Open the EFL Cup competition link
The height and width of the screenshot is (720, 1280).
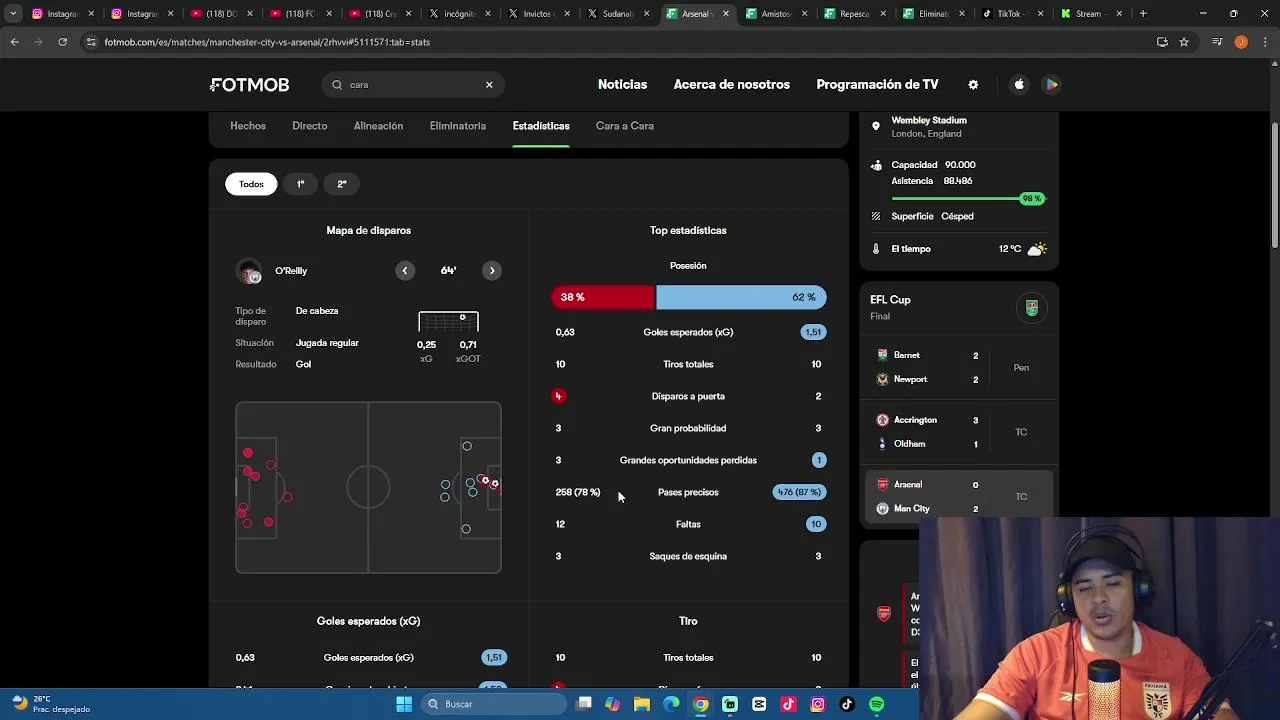tap(890, 300)
